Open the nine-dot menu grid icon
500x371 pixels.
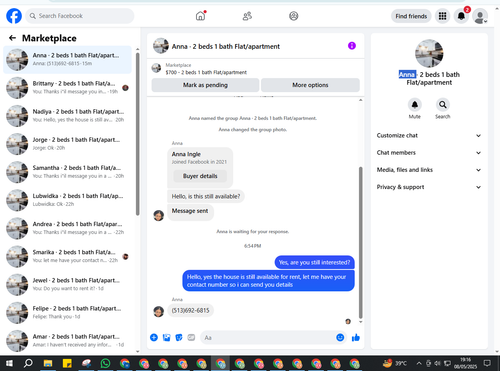[442, 16]
